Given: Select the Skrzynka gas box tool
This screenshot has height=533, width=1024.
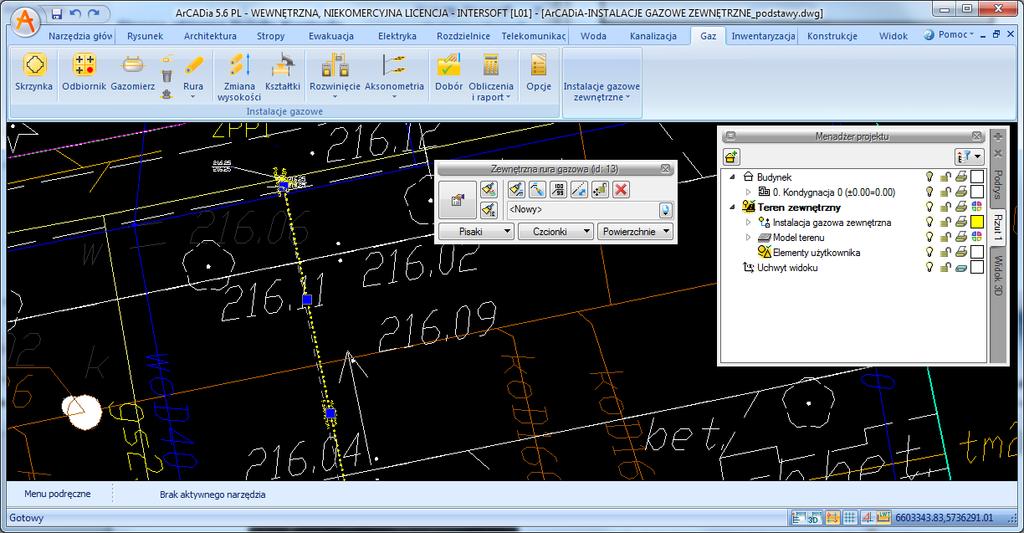Looking at the screenshot, I should (34, 72).
